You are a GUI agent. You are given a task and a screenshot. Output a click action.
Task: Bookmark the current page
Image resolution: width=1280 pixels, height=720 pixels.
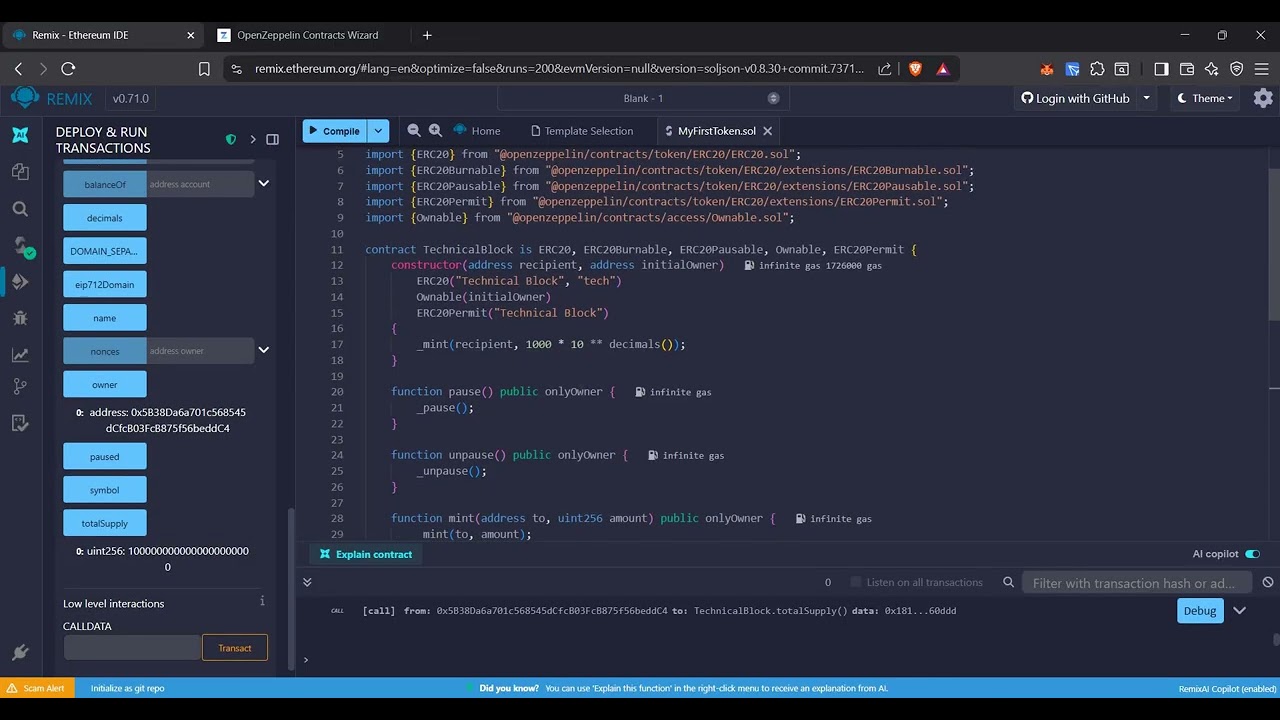point(204,69)
